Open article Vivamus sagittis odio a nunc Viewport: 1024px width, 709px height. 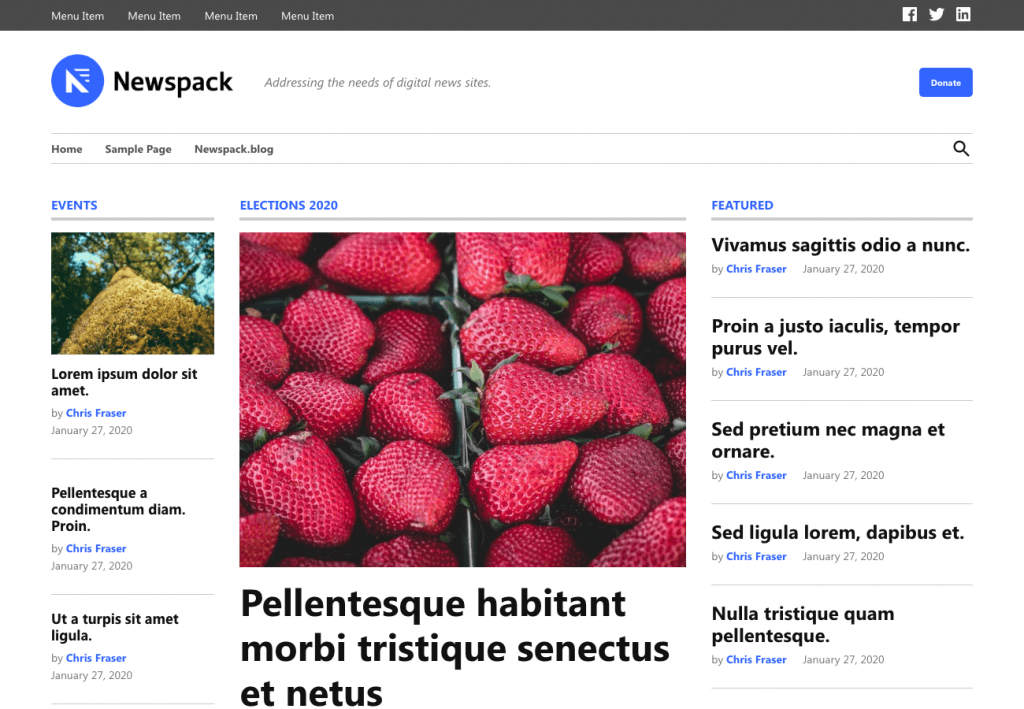[840, 245]
